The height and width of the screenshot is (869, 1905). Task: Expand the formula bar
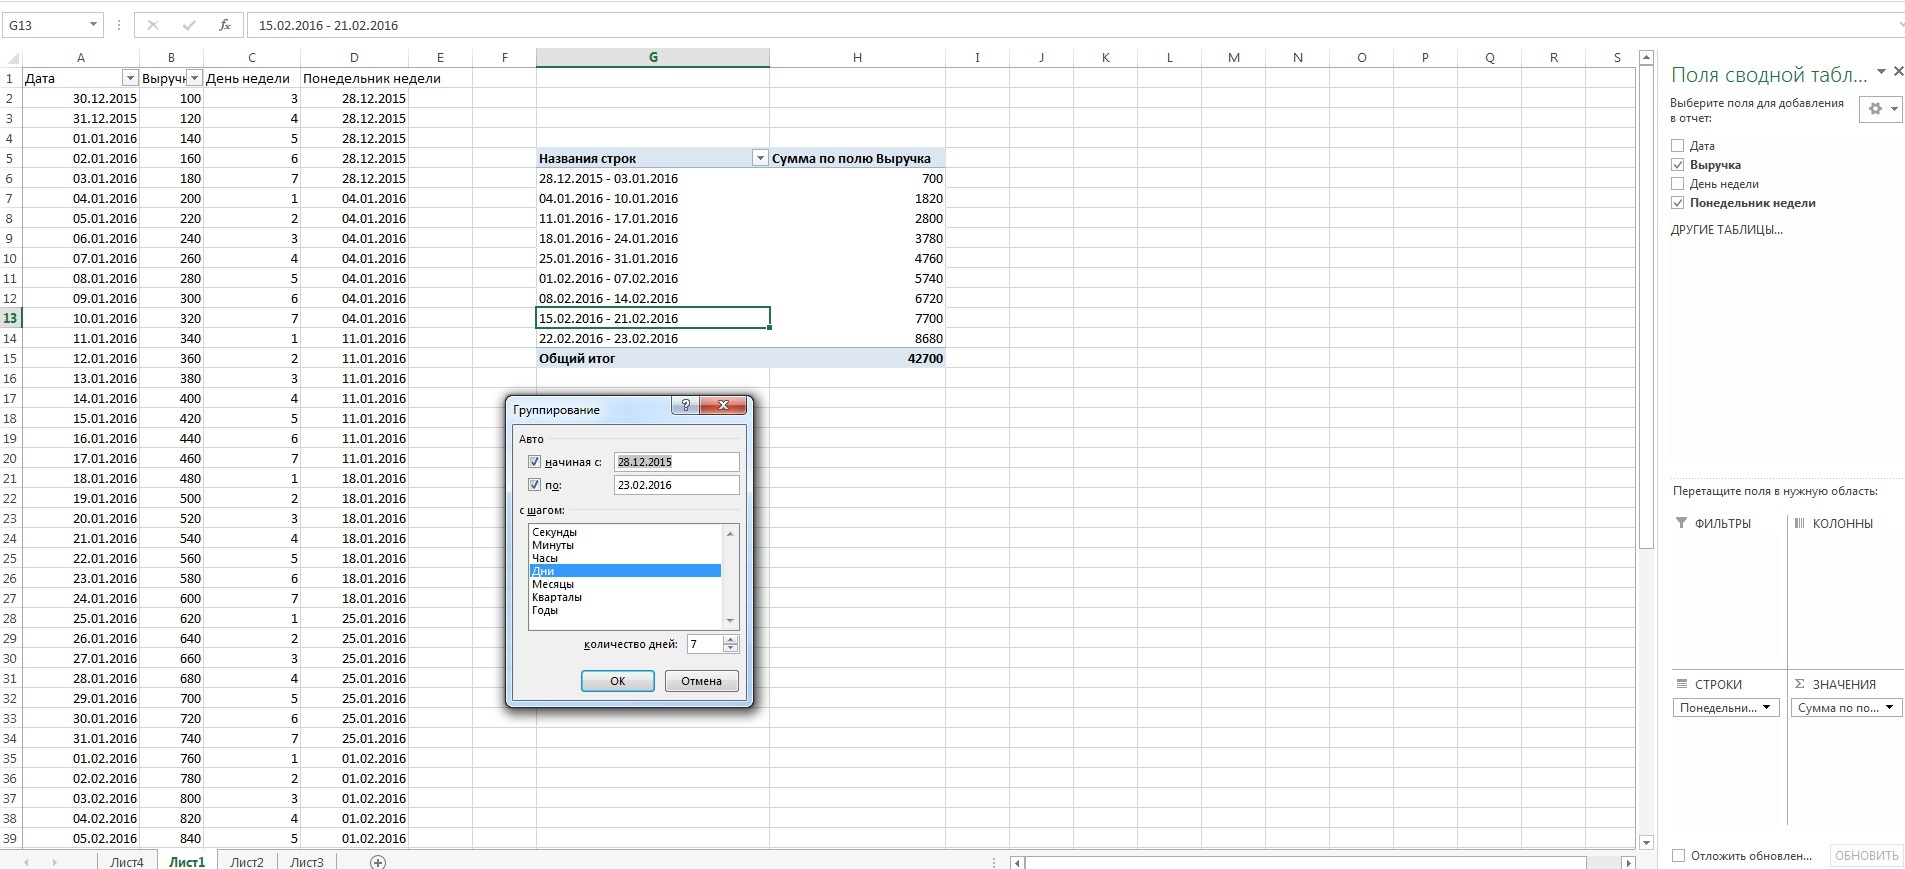pyautogui.click(x=1899, y=25)
